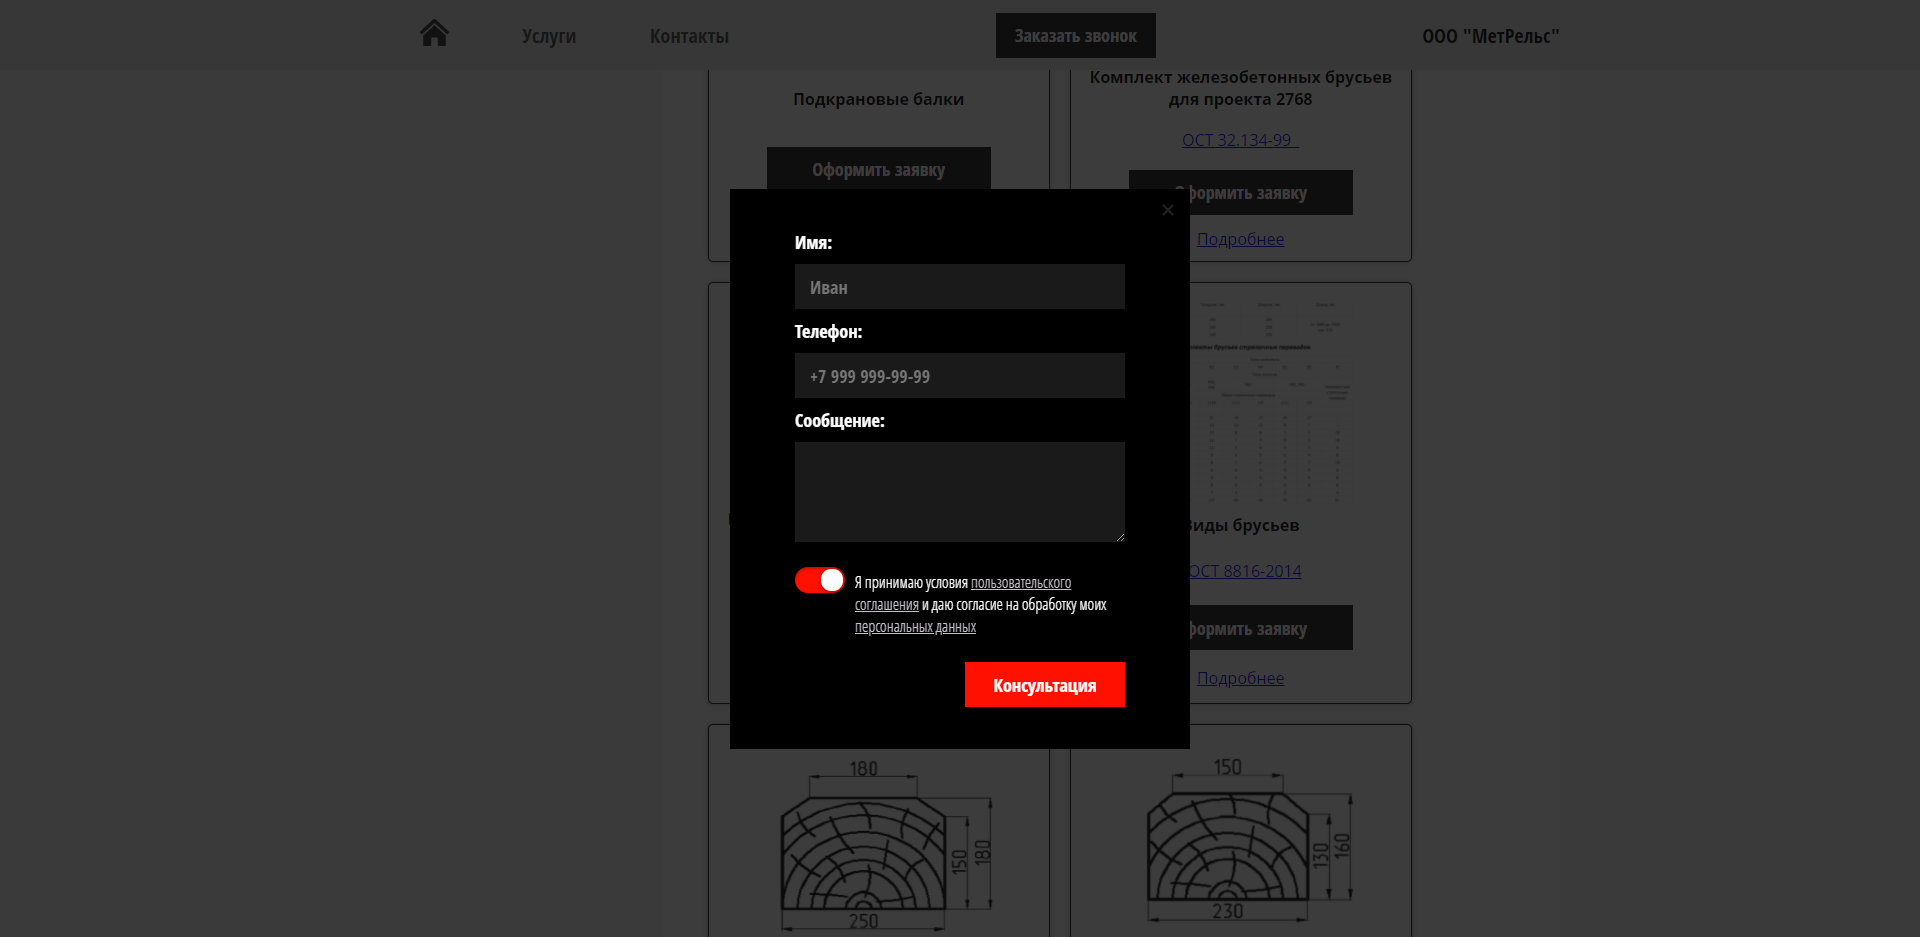Submit the form with Консультация button
This screenshot has width=1920, height=937.
coord(1044,685)
